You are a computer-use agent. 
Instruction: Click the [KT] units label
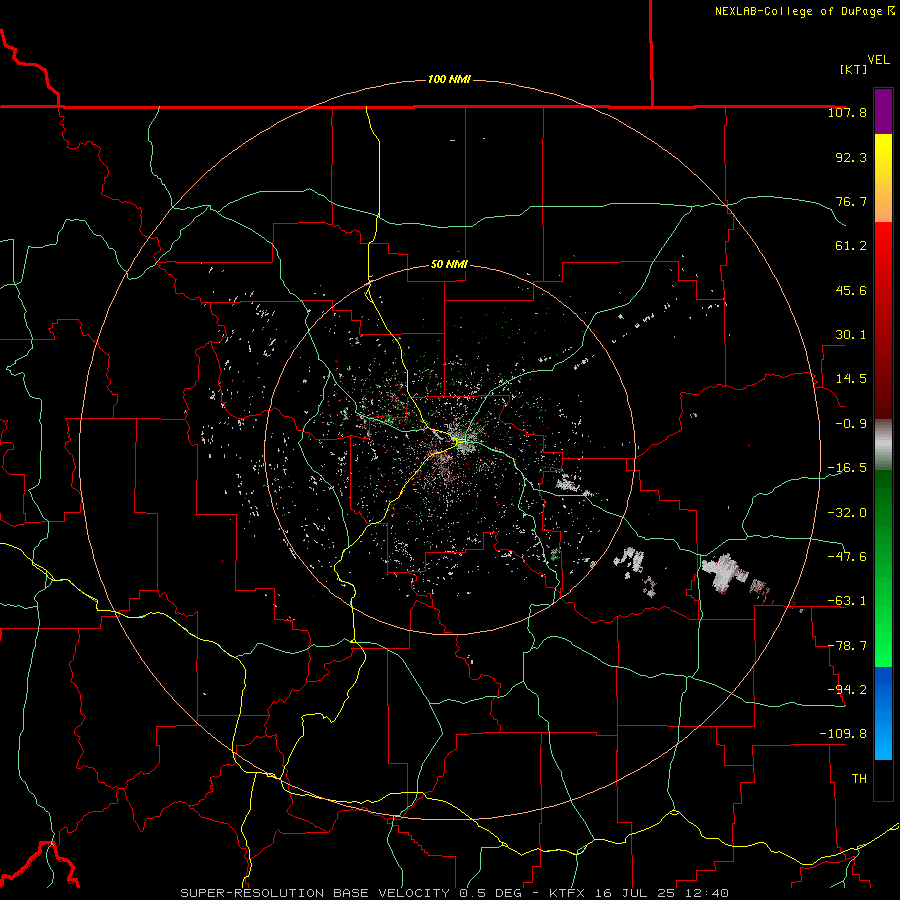click(x=853, y=69)
